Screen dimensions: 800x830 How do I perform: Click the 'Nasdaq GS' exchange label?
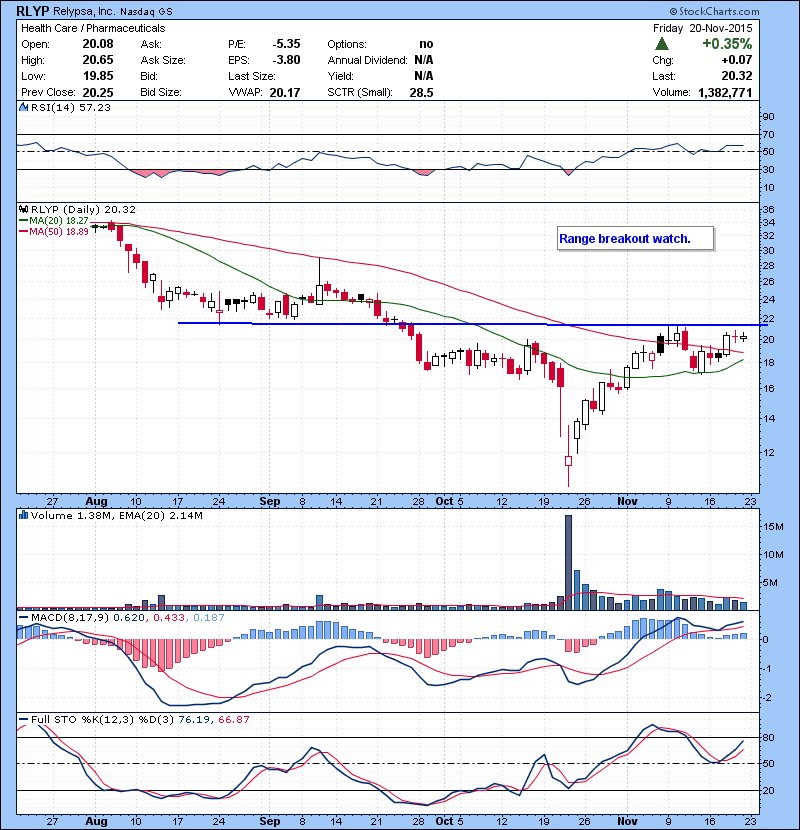click(146, 12)
